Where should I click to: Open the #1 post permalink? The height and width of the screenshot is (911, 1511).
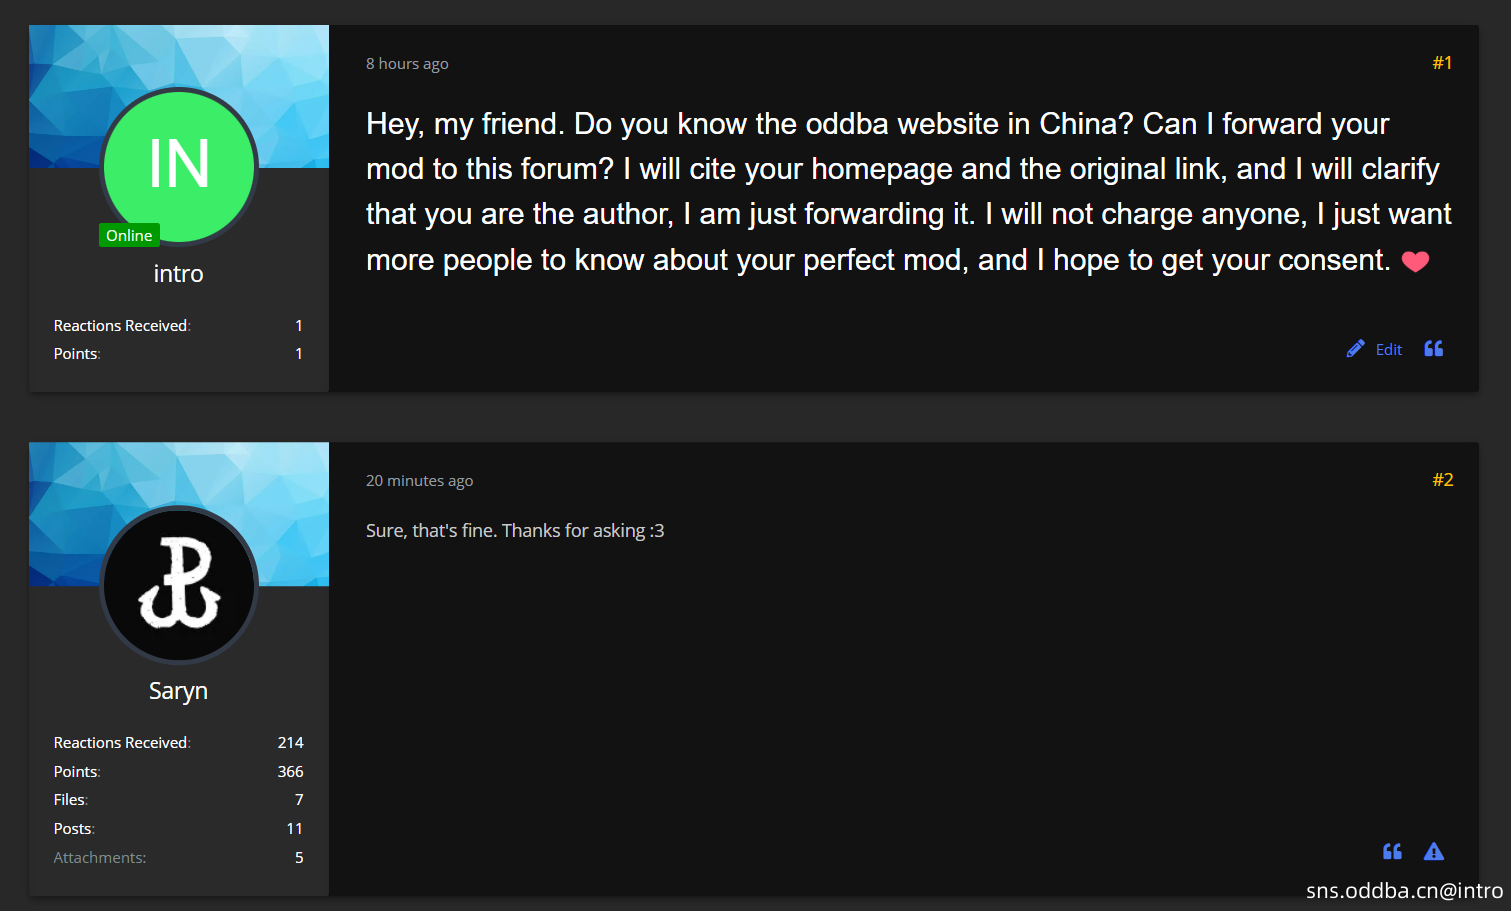(x=1442, y=63)
